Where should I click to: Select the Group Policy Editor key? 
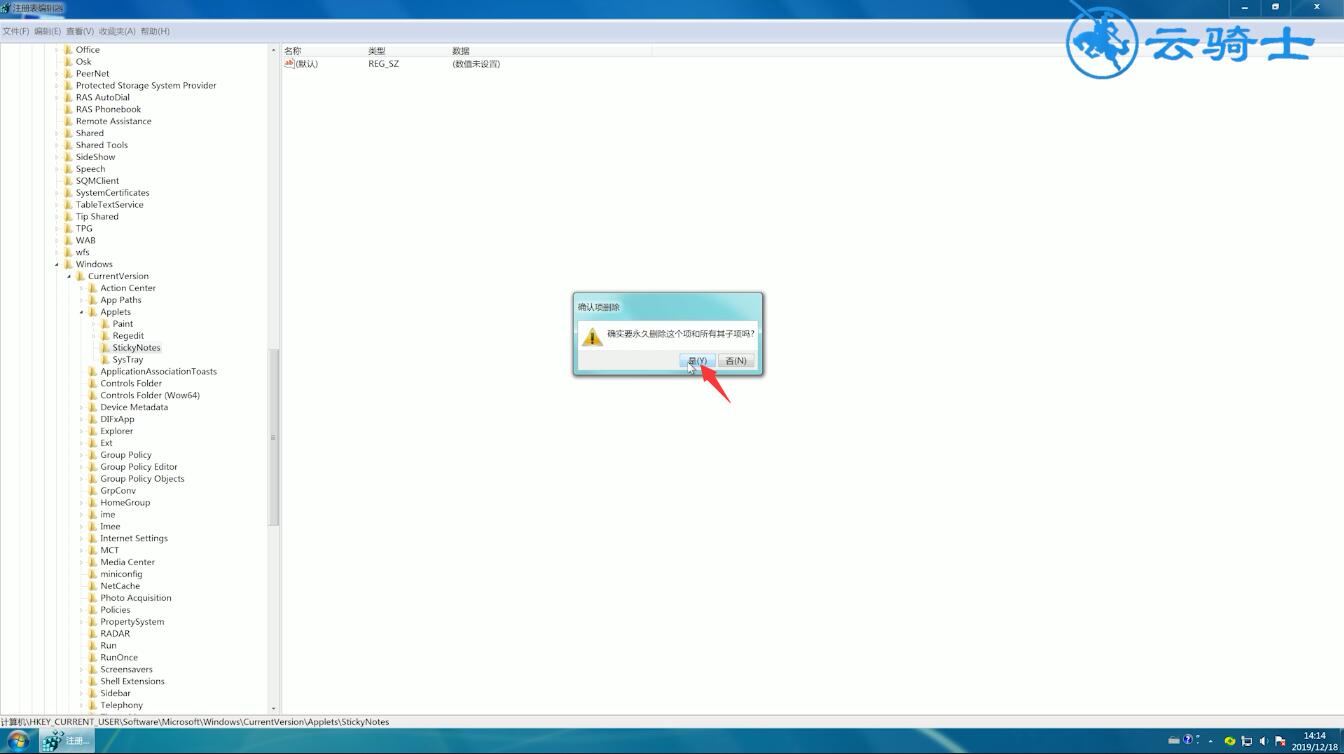click(x=139, y=467)
